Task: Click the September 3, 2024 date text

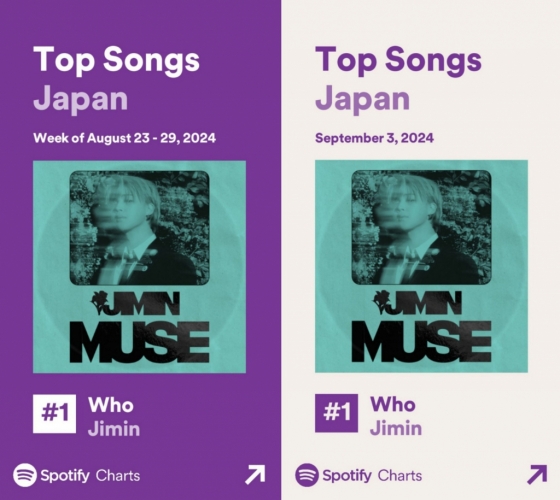Action: (x=374, y=138)
